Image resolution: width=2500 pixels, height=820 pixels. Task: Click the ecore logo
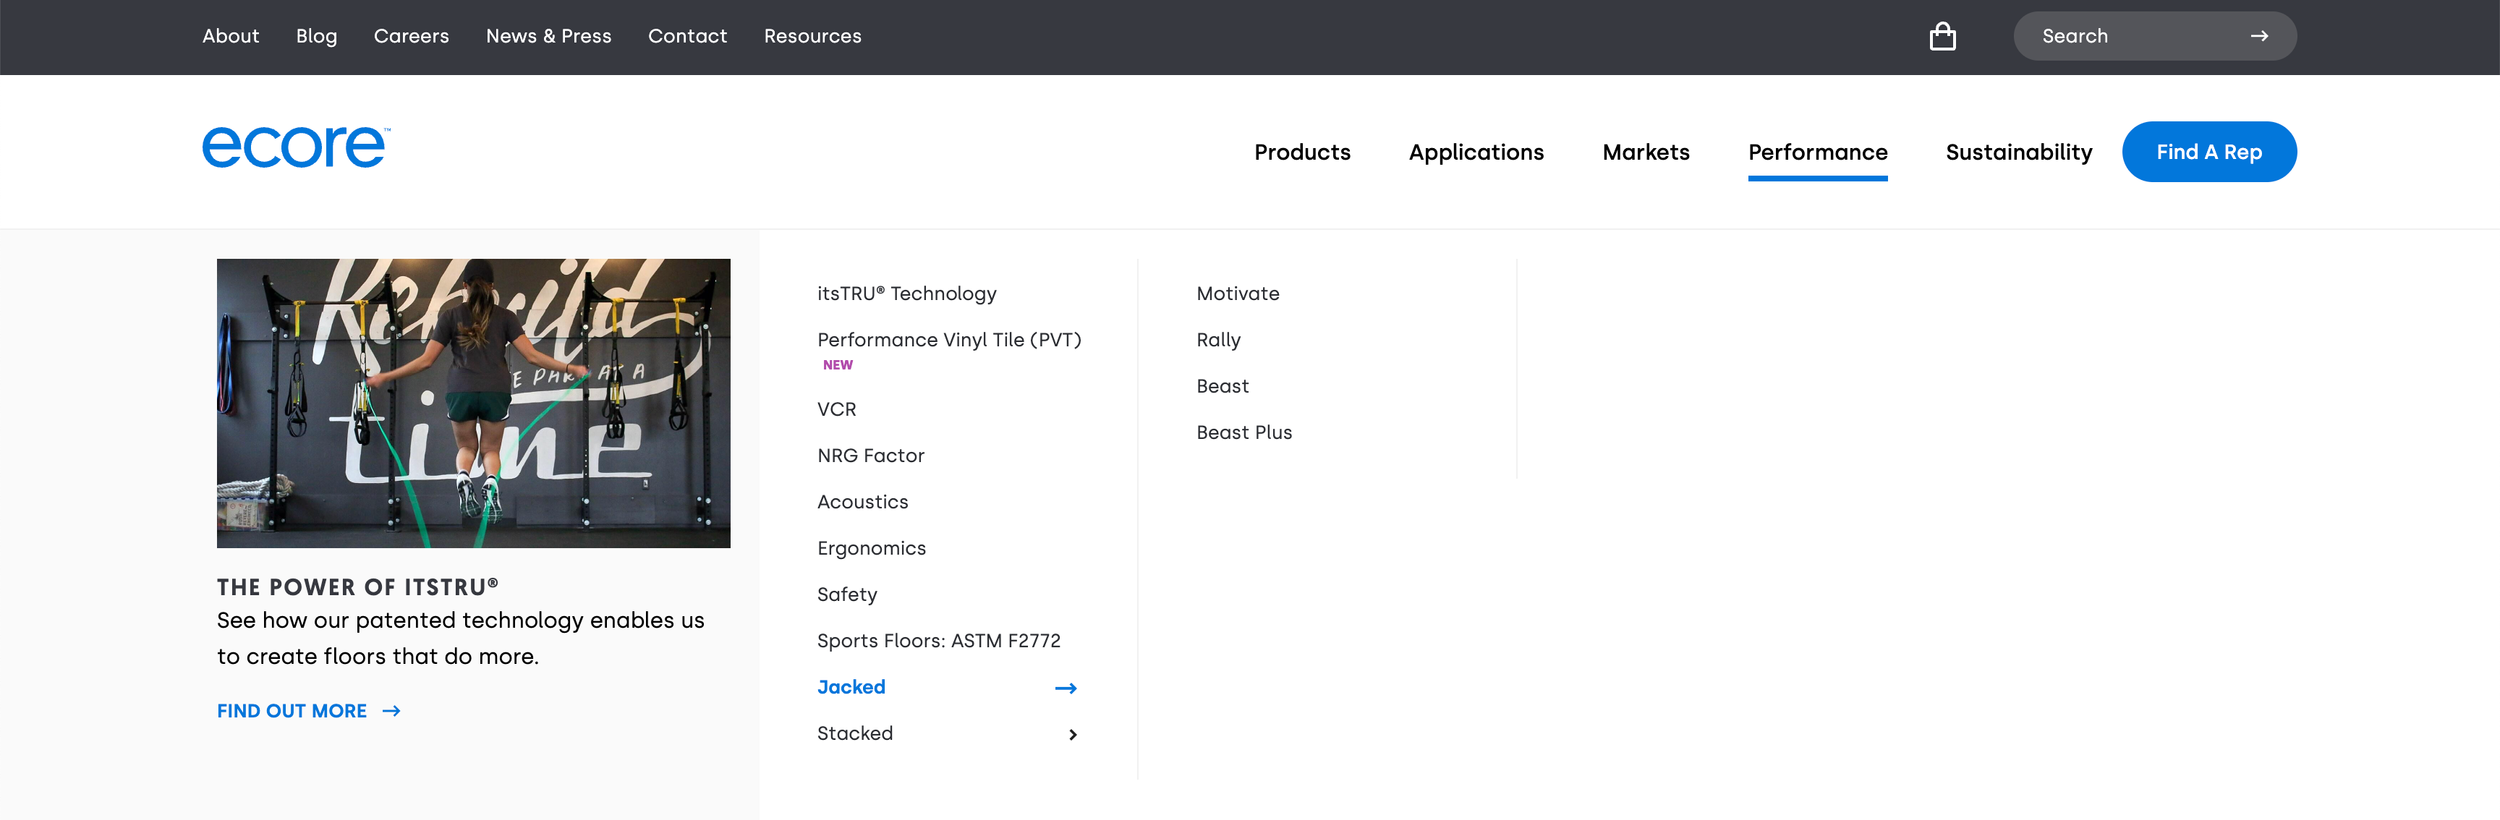click(x=296, y=147)
